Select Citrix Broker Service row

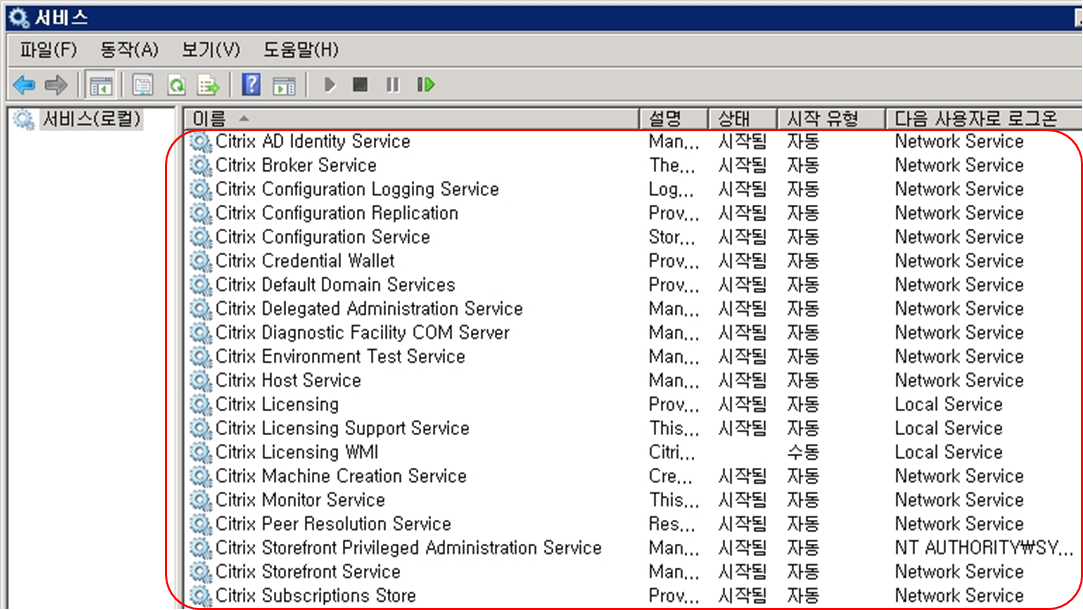(632, 165)
